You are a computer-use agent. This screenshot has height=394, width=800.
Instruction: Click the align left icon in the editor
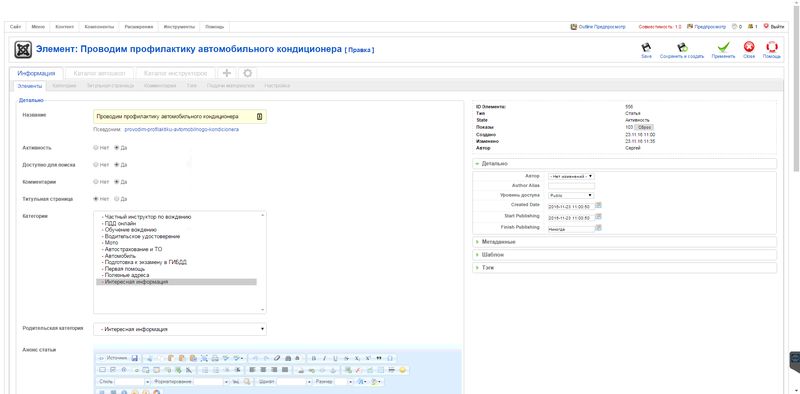click(252, 370)
